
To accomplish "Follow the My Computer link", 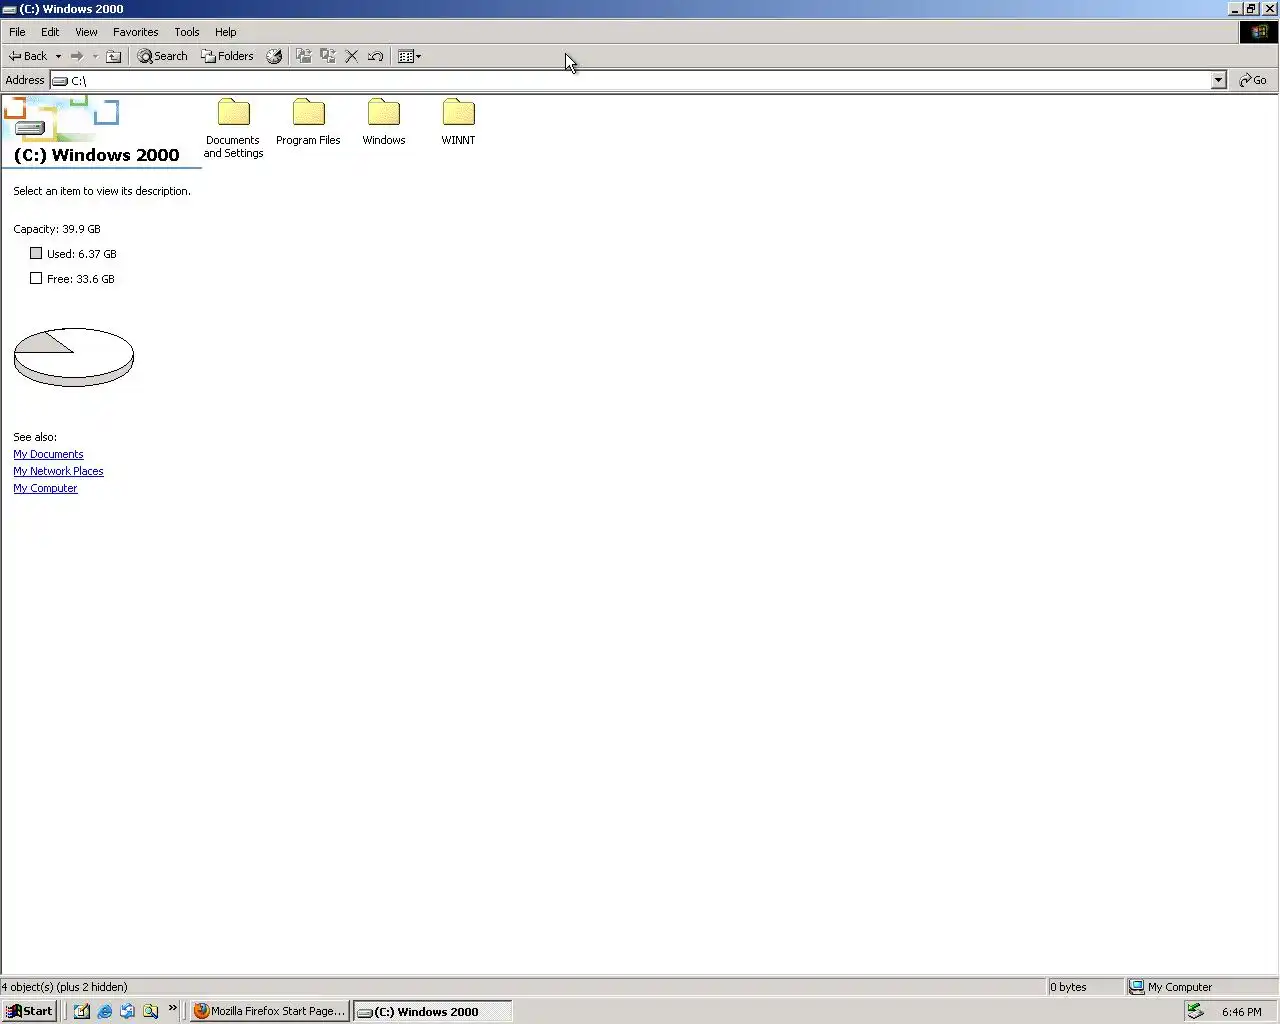I will click(45, 488).
